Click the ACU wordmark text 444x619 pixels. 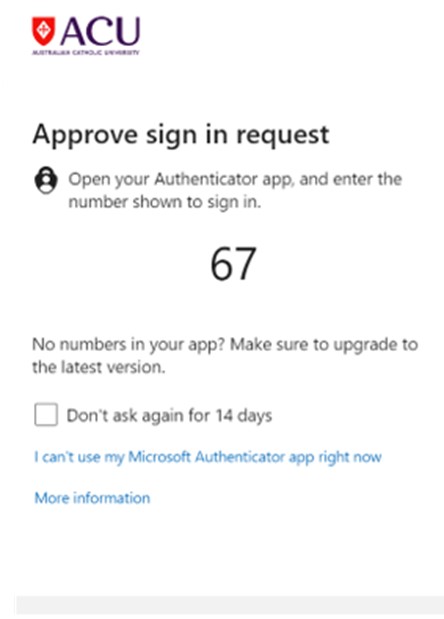100,31
